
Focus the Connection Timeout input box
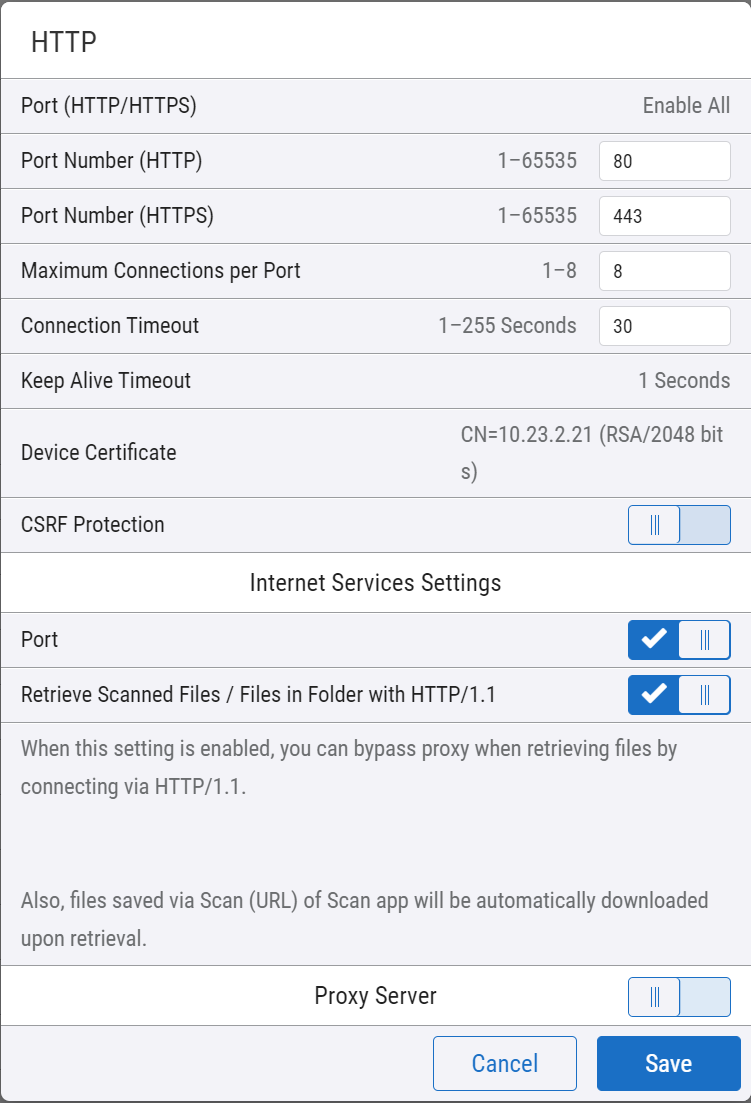(664, 326)
